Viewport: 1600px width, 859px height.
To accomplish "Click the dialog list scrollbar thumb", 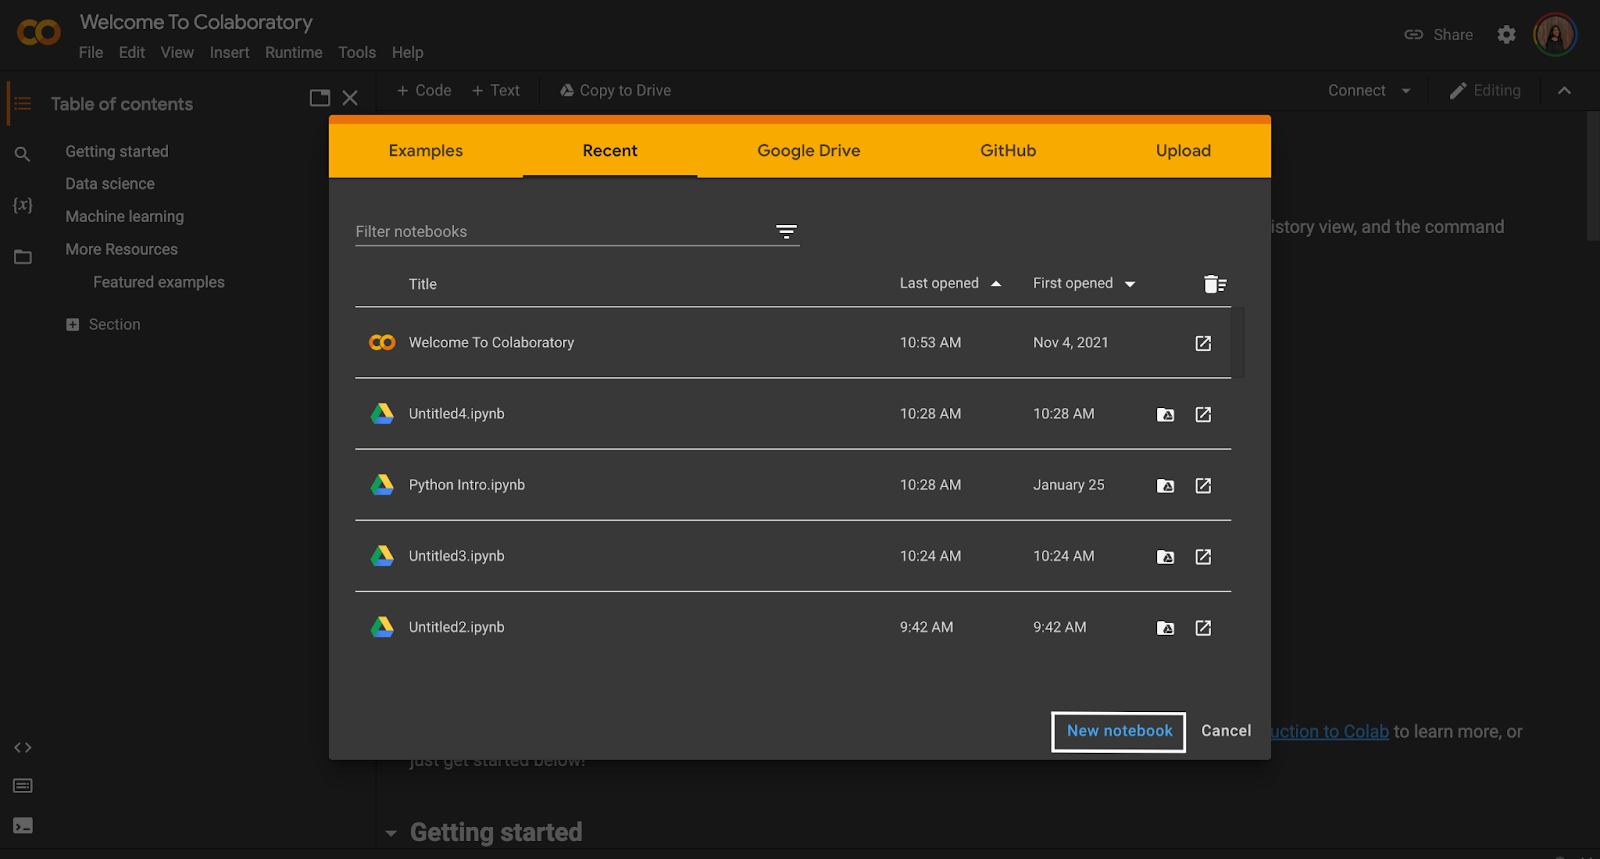I will tap(1238, 343).
